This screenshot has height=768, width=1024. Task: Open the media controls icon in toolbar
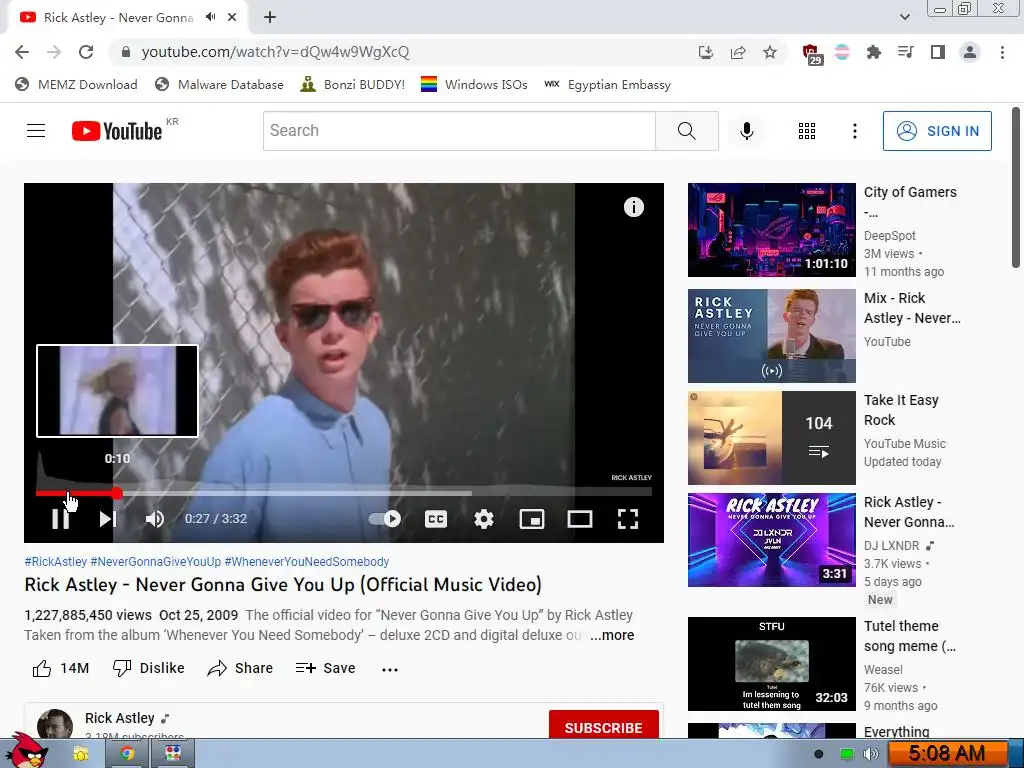pyautogui.click(x=905, y=52)
